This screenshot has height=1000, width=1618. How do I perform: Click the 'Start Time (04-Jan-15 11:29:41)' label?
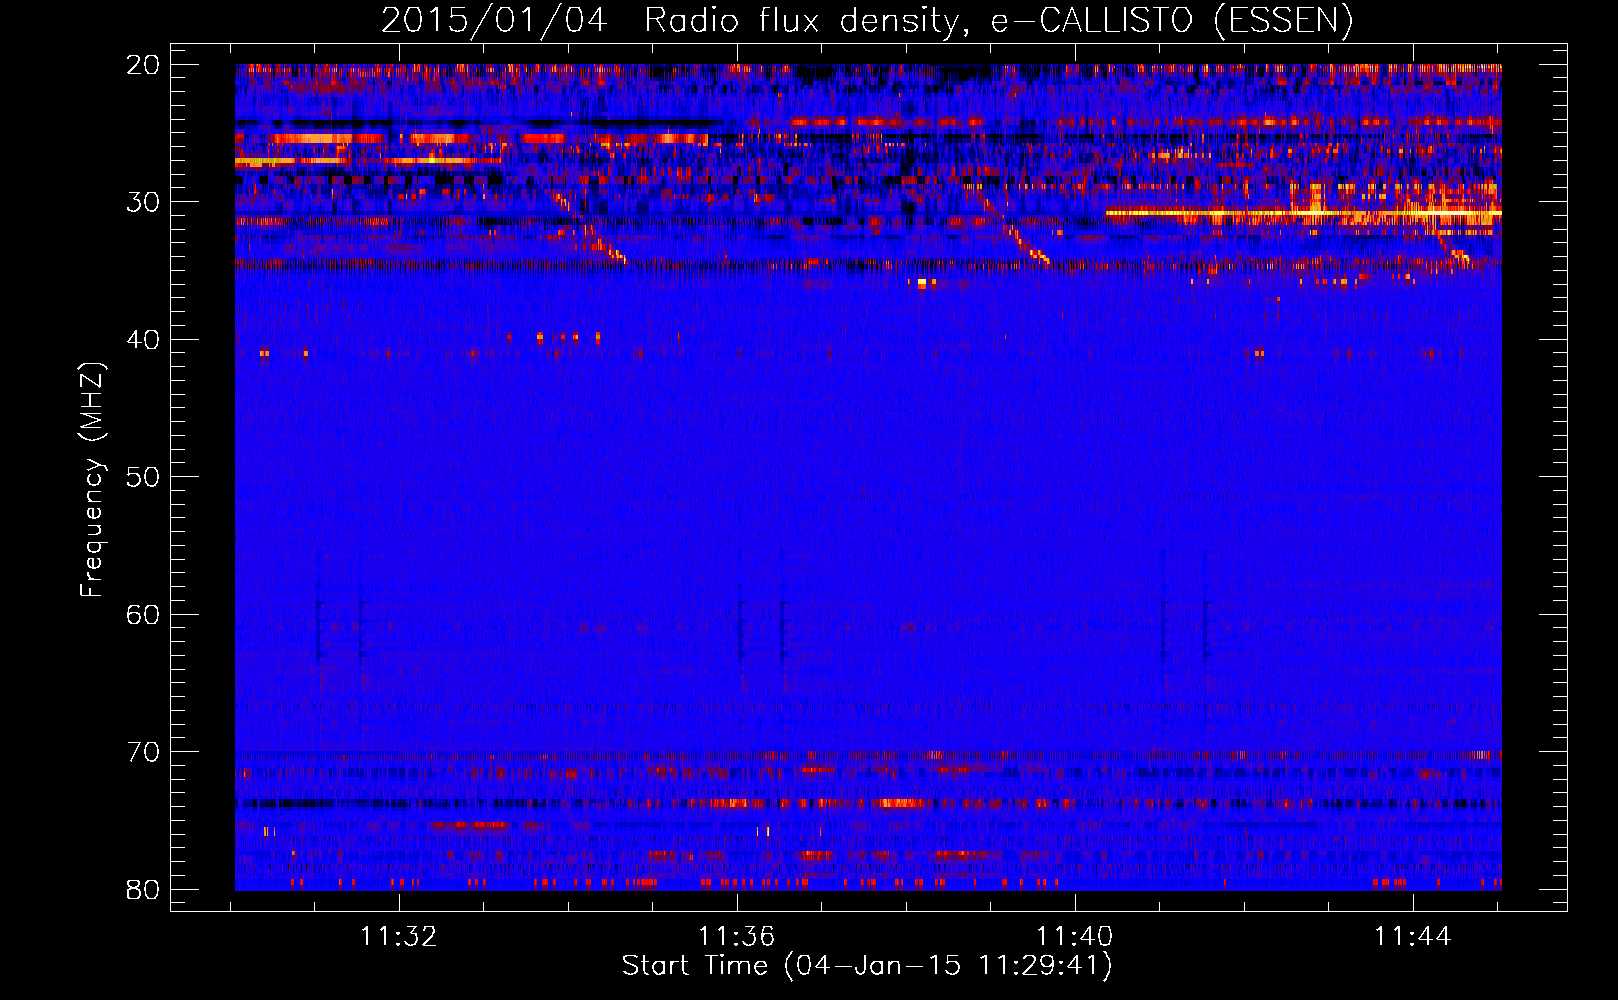pos(867,966)
